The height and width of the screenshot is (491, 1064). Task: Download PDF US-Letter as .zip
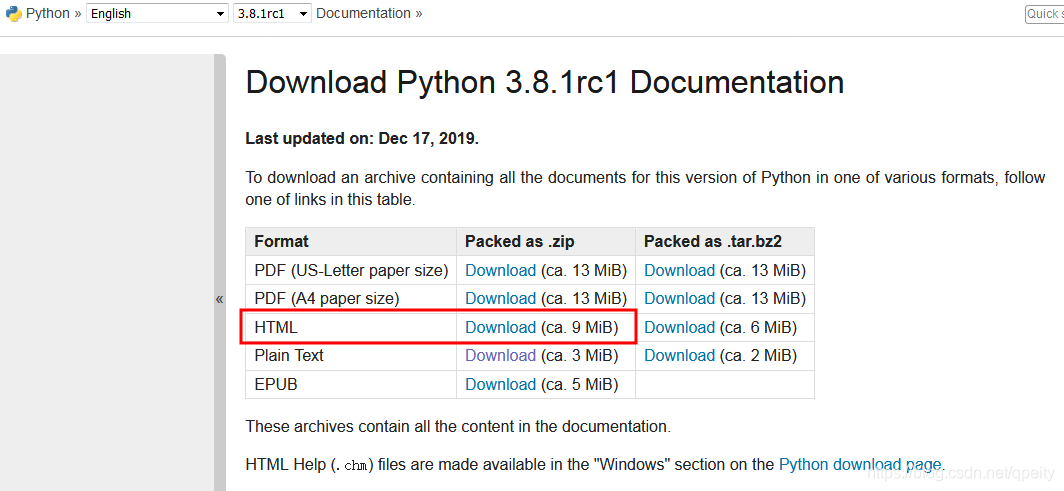[501, 271]
